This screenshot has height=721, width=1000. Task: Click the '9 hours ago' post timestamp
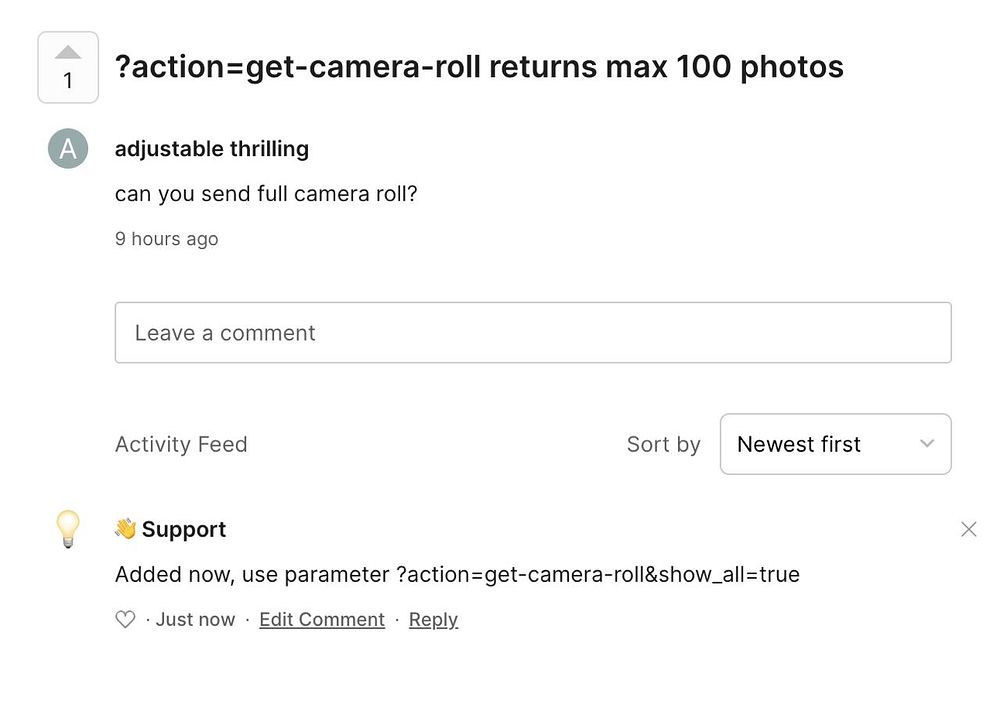[x=166, y=239]
